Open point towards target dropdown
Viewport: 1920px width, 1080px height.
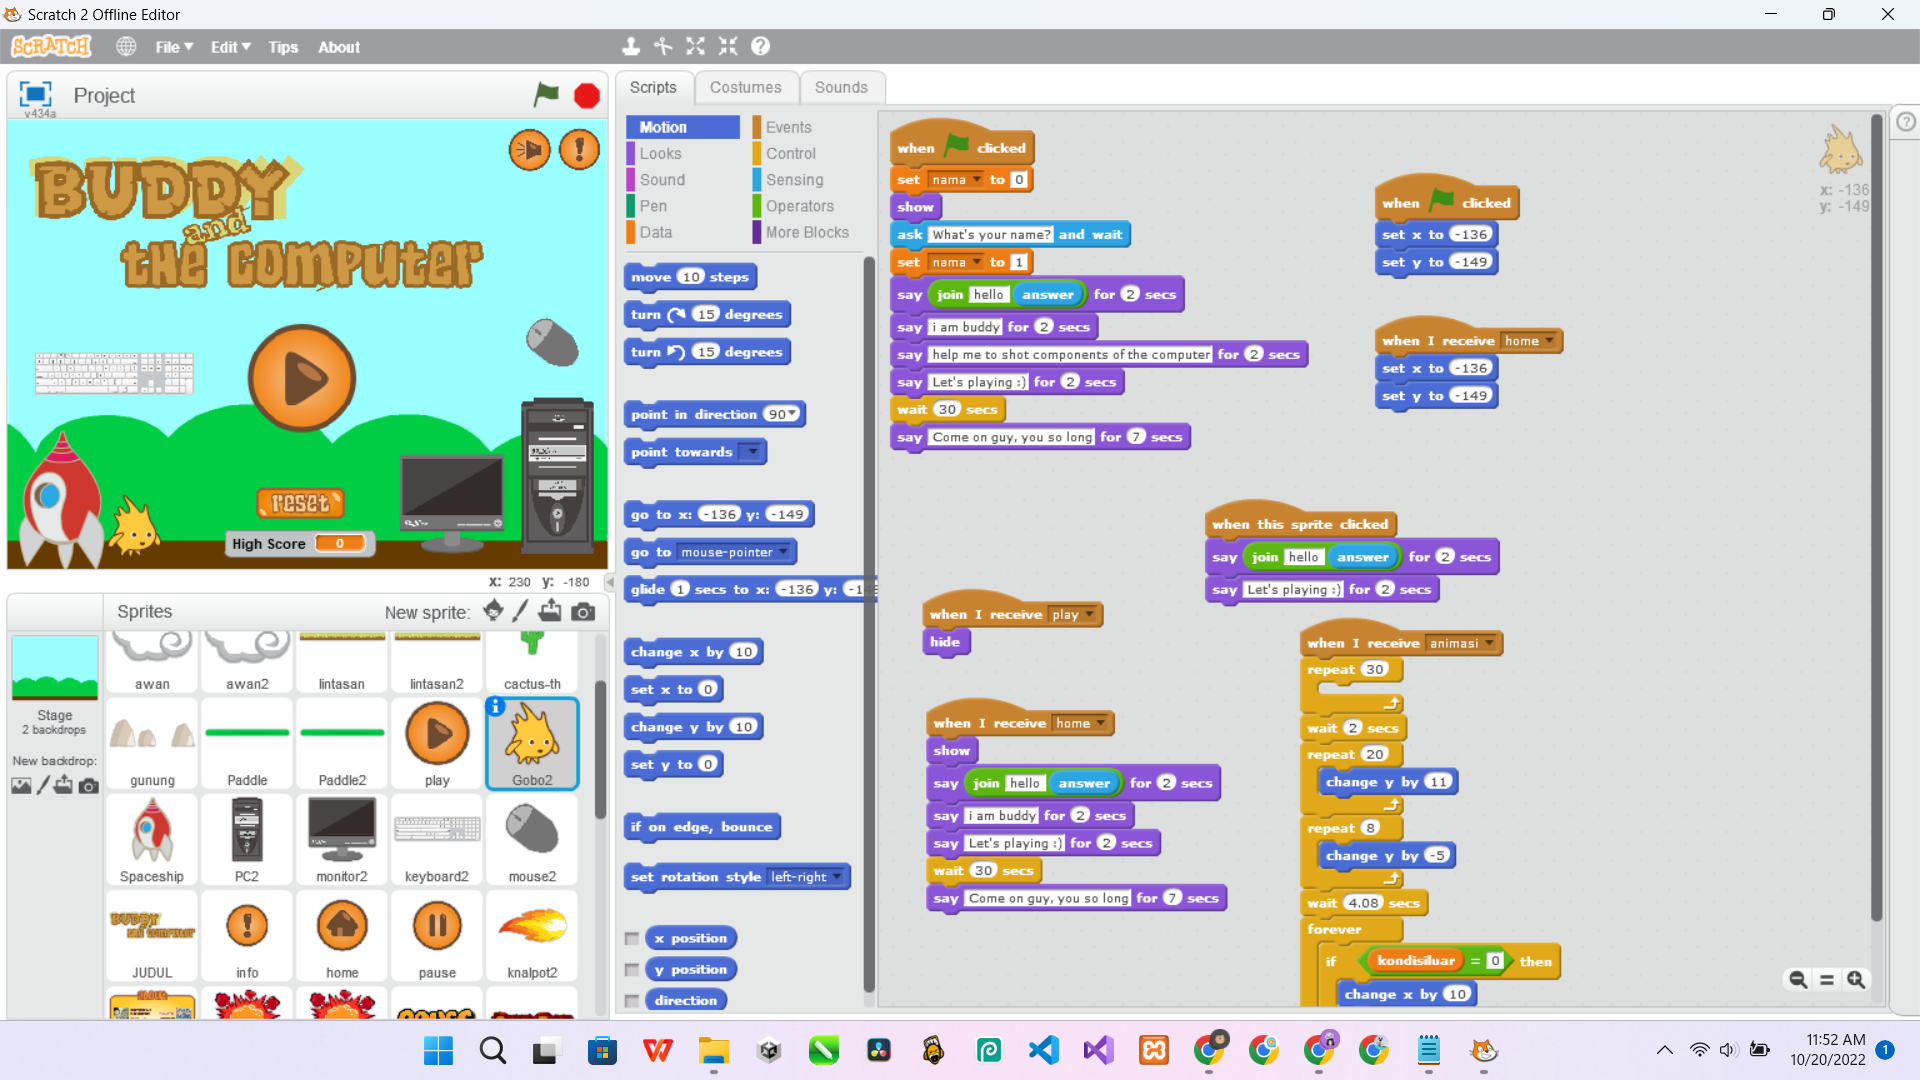click(753, 452)
